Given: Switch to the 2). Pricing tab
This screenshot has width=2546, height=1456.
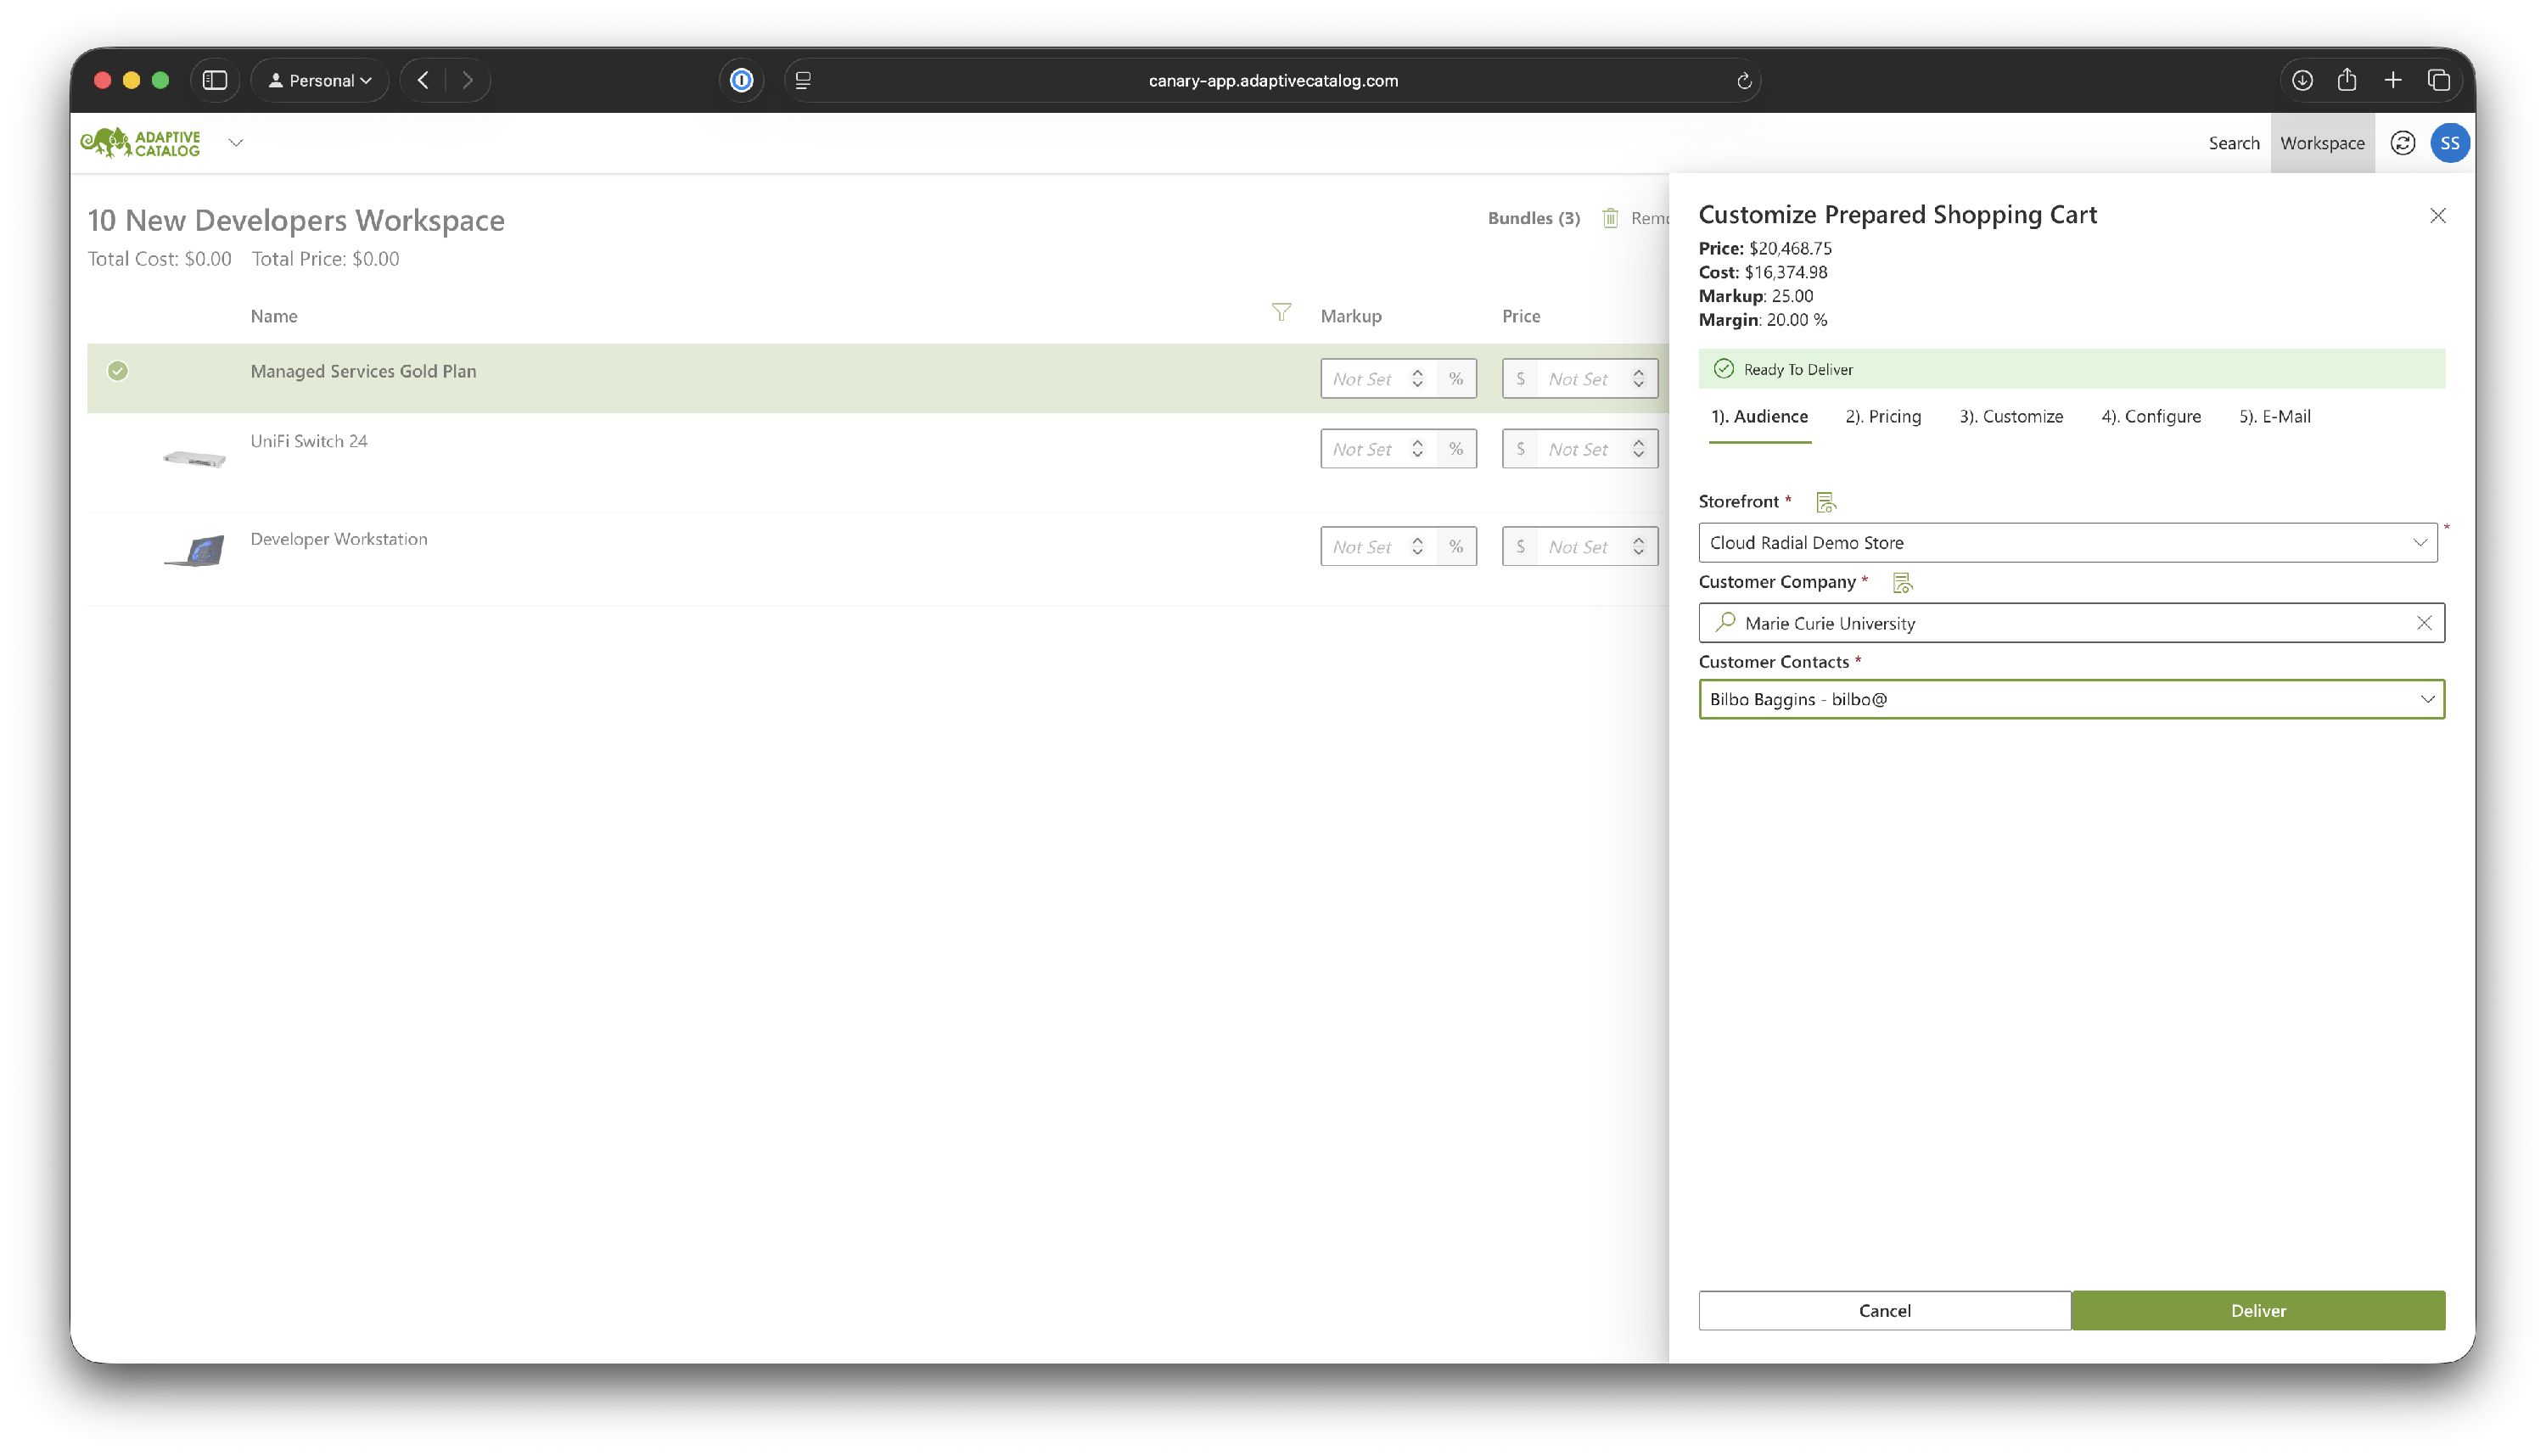Looking at the screenshot, I should 1882,417.
